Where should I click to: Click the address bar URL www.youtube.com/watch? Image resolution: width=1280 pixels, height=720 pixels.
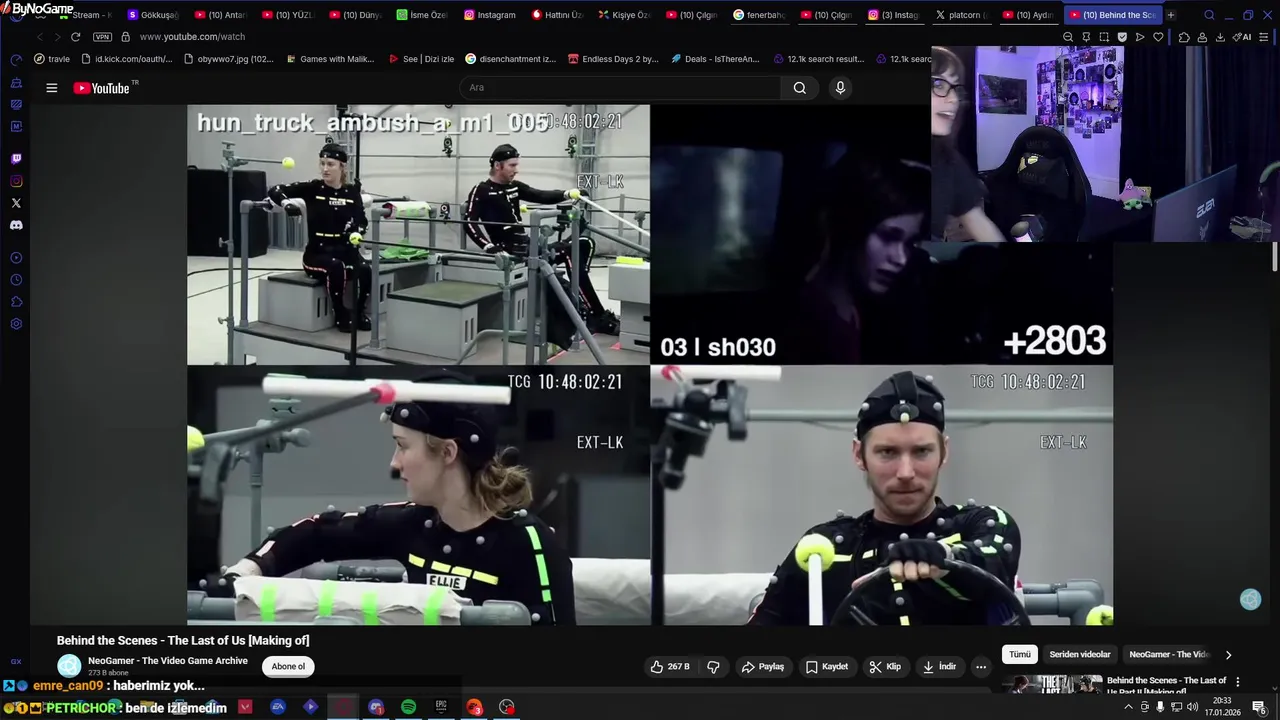(192, 37)
